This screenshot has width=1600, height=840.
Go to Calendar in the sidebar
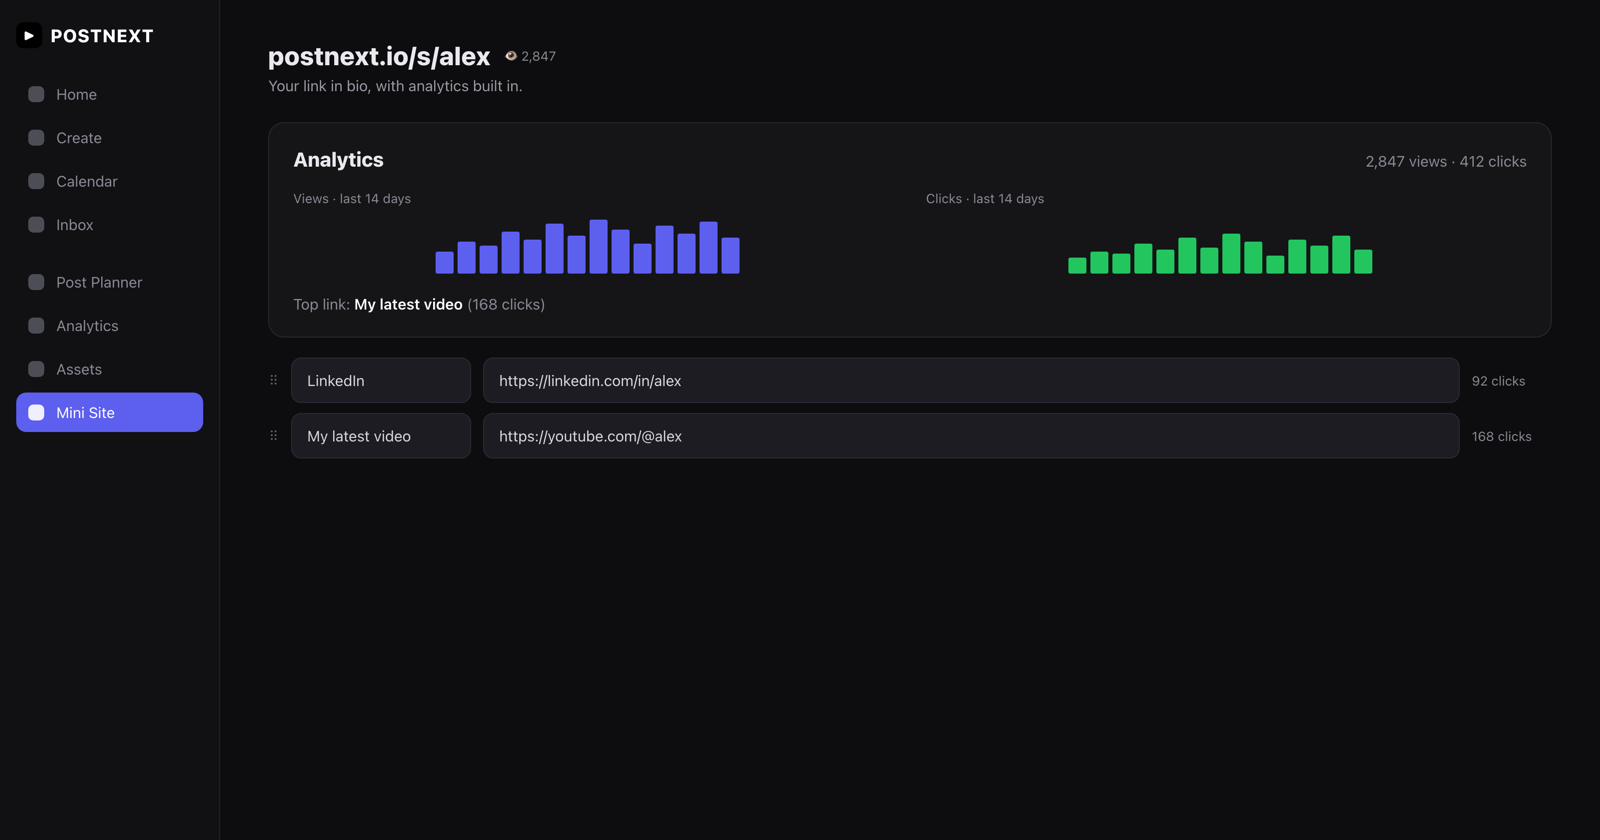[109, 181]
